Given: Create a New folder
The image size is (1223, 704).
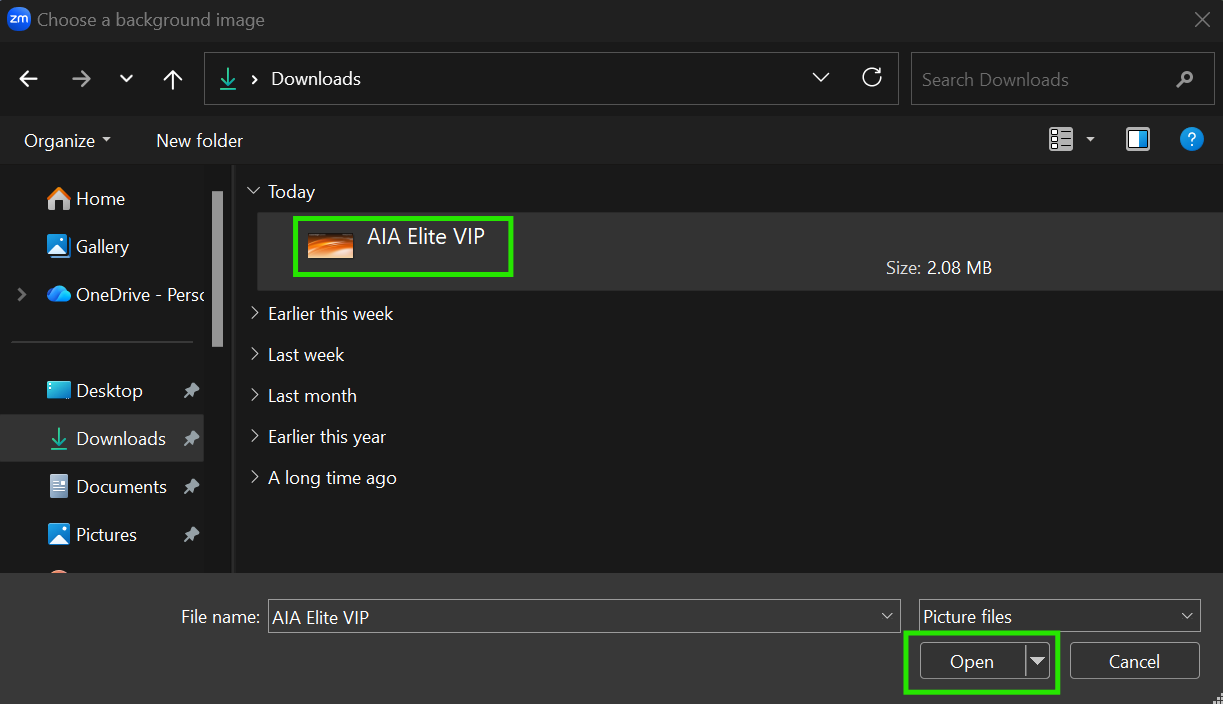Looking at the screenshot, I should tap(199, 141).
